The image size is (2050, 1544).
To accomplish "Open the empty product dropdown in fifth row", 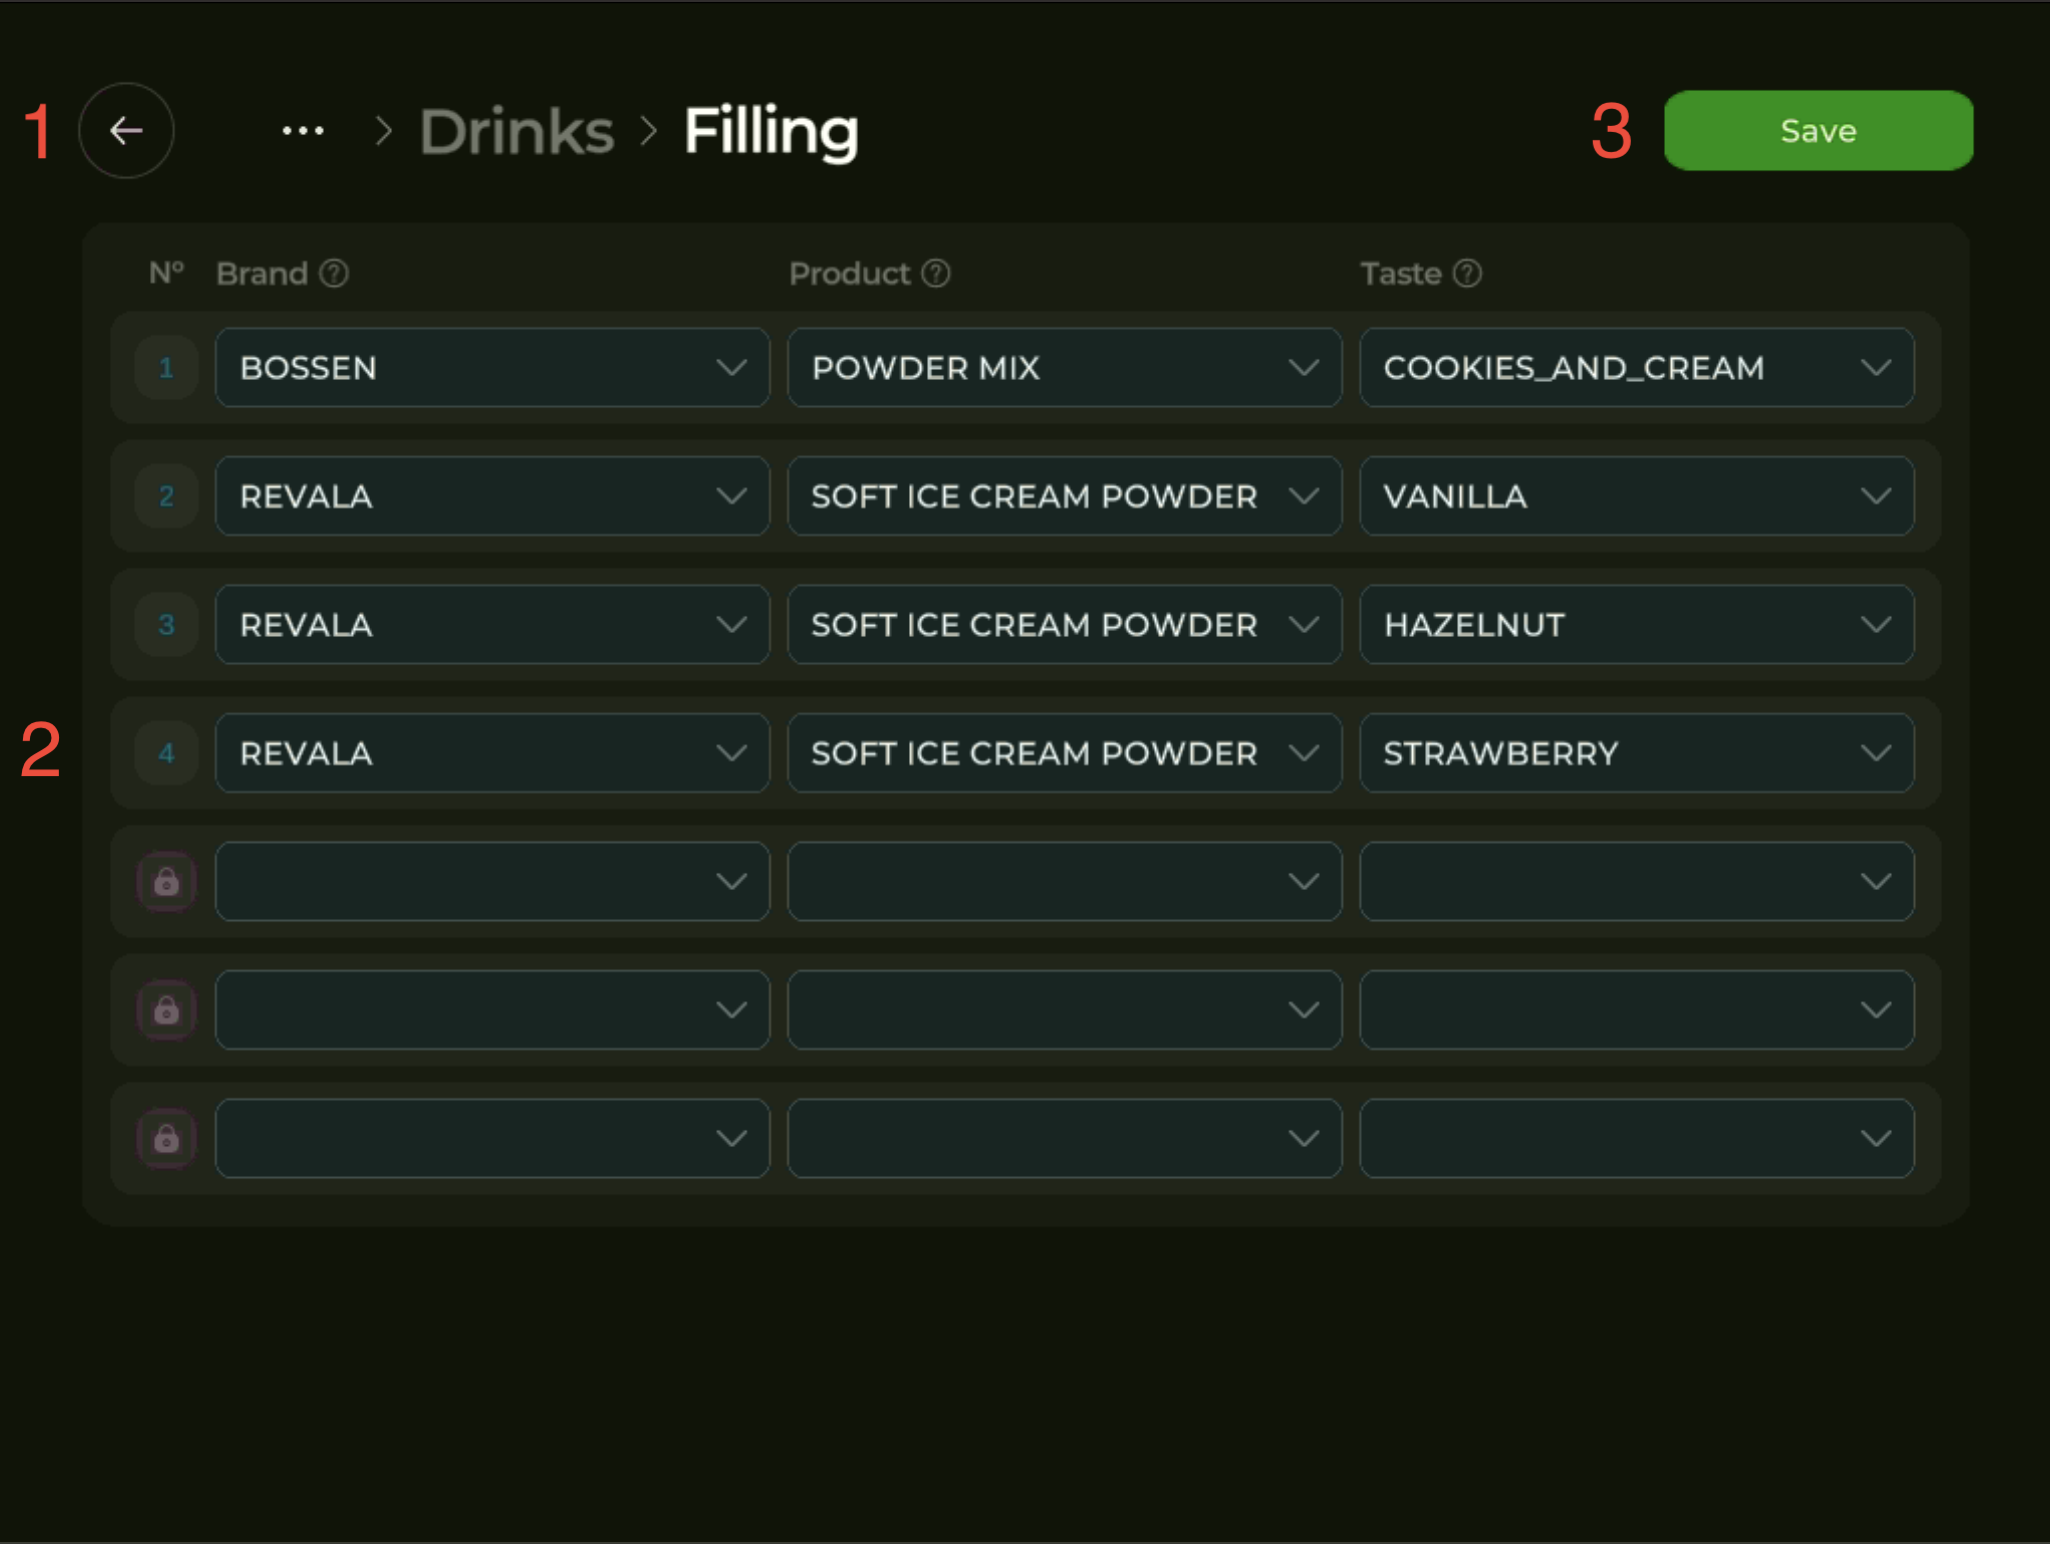I will (1064, 882).
